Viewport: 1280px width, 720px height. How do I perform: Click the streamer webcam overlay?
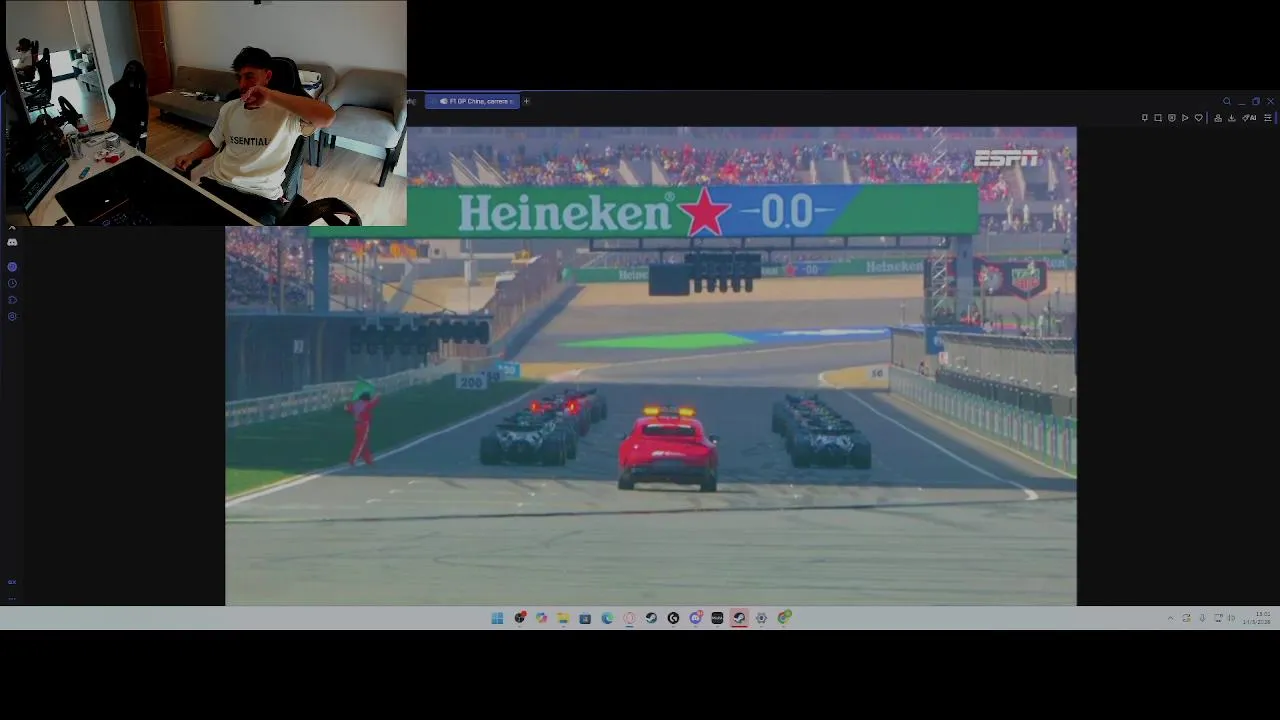[204, 113]
